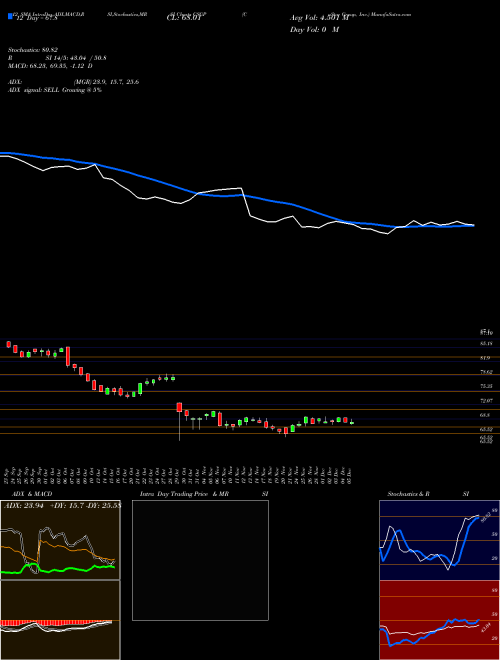Click the long-wick red gap-down candlestick
The height and width of the screenshot is (660, 500).
(180, 421)
